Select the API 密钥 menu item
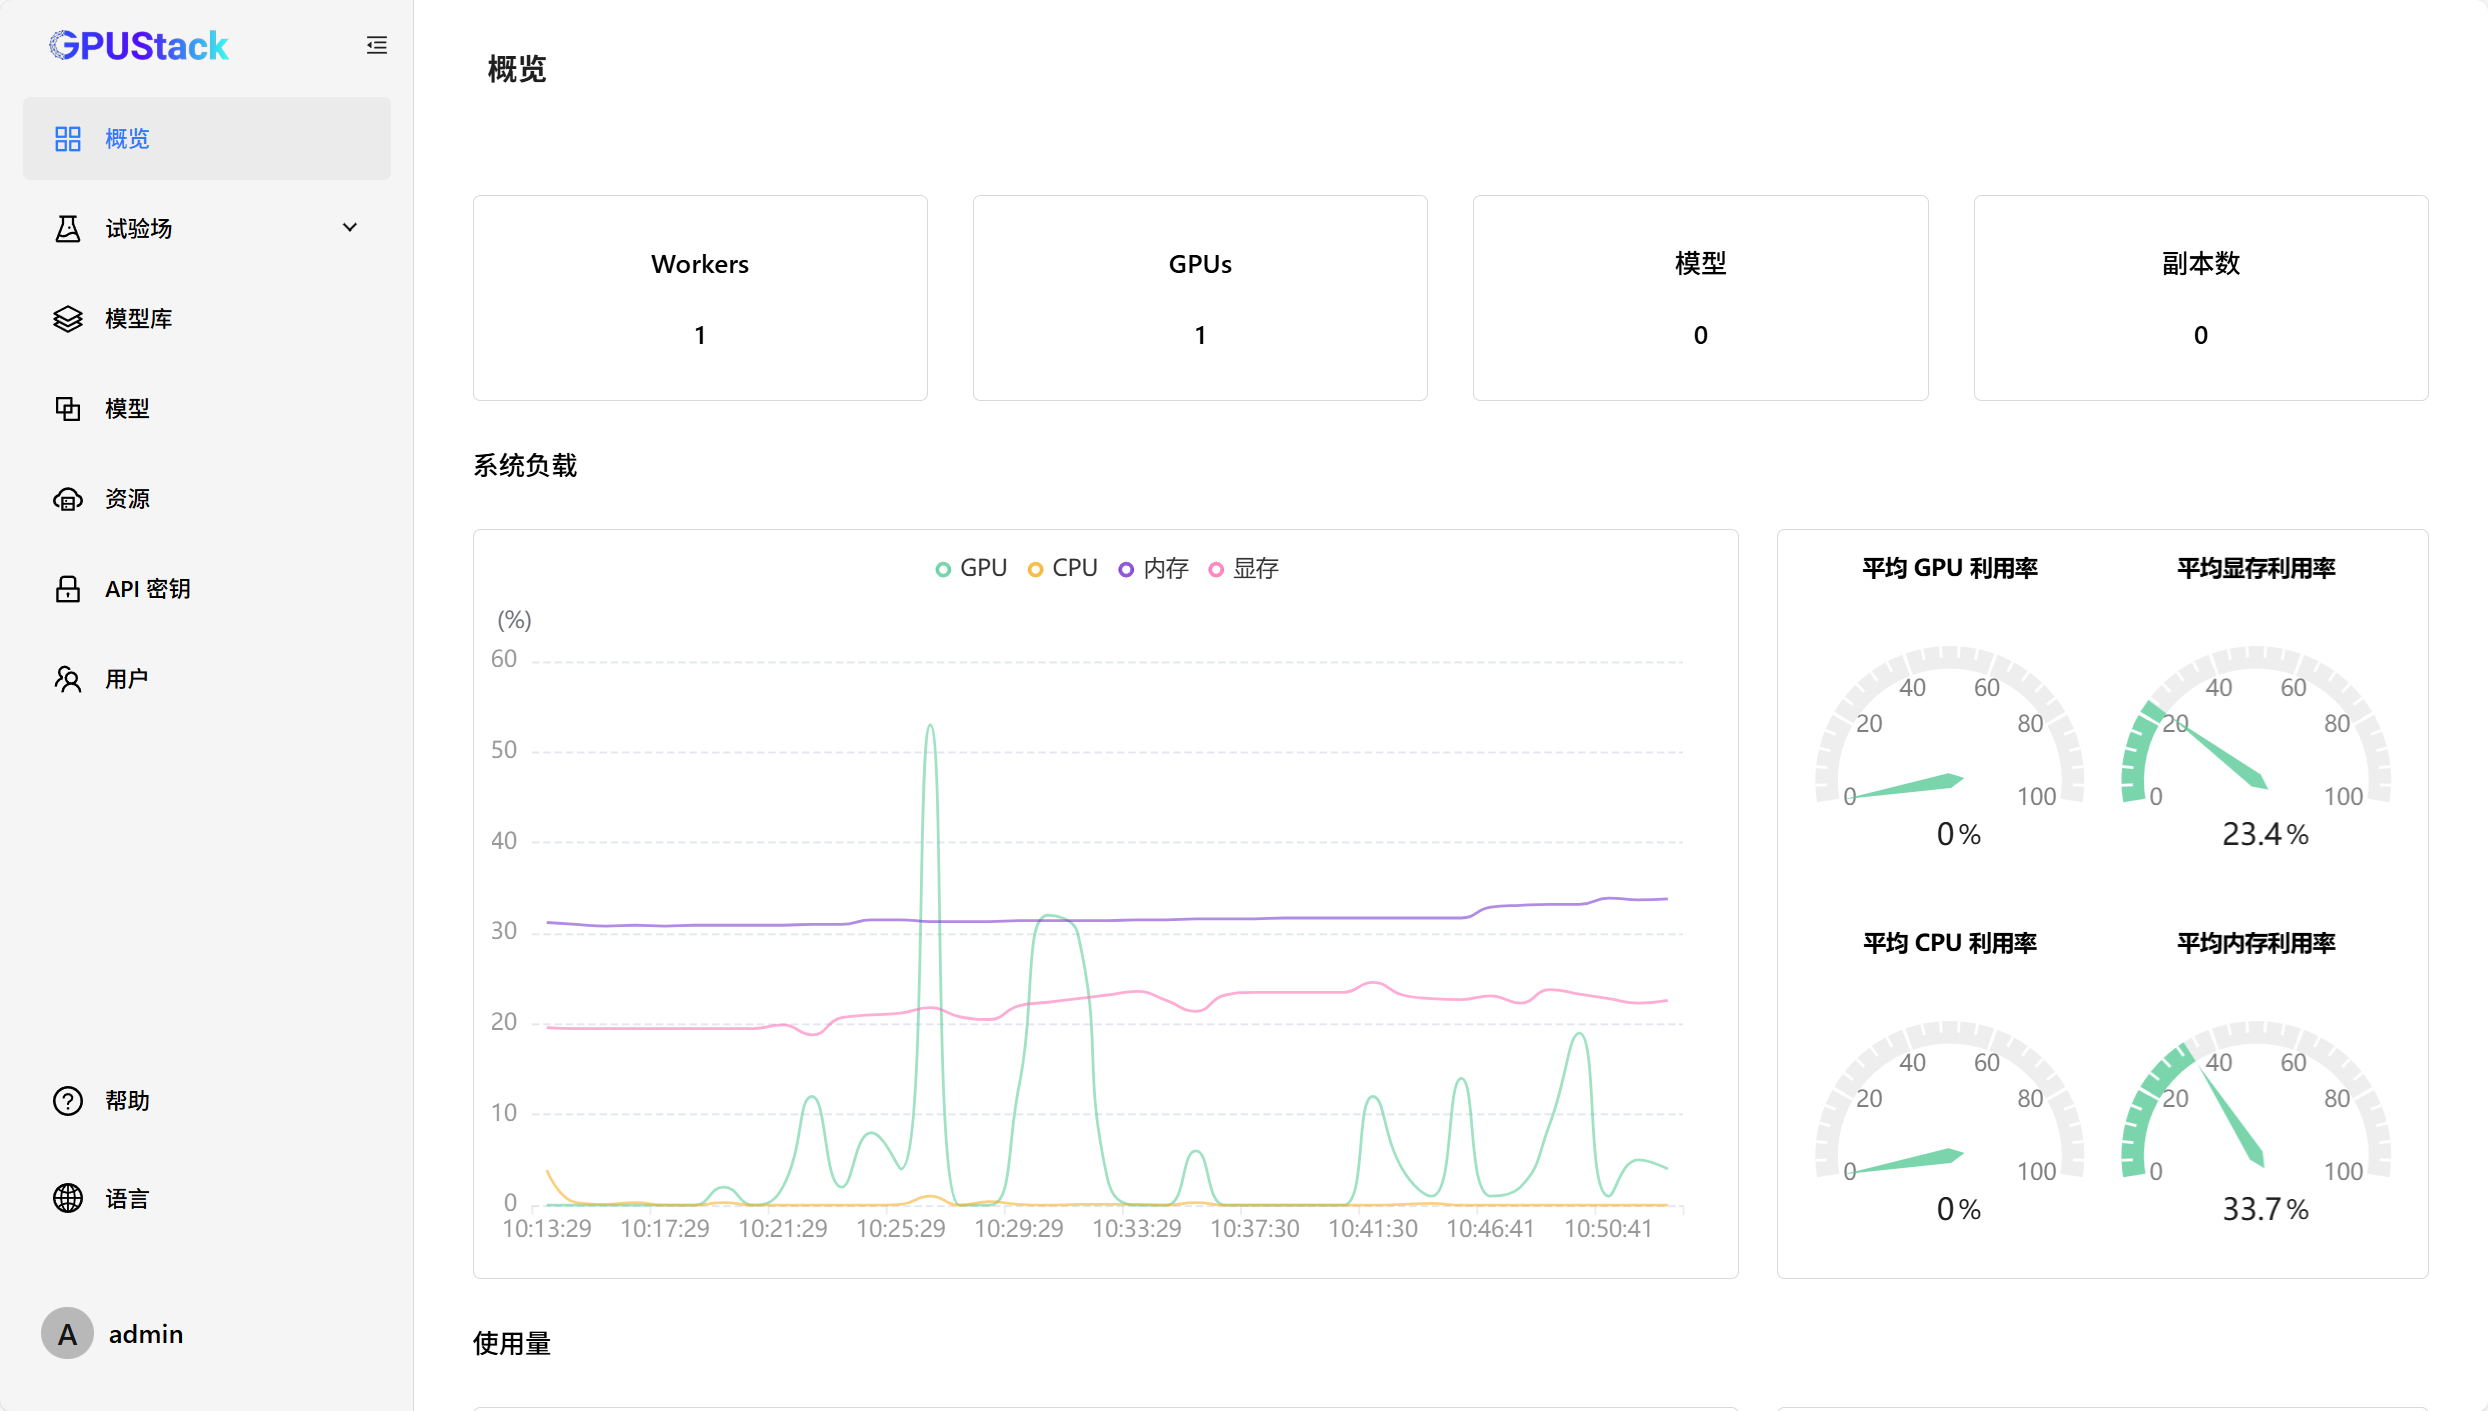 coord(148,589)
